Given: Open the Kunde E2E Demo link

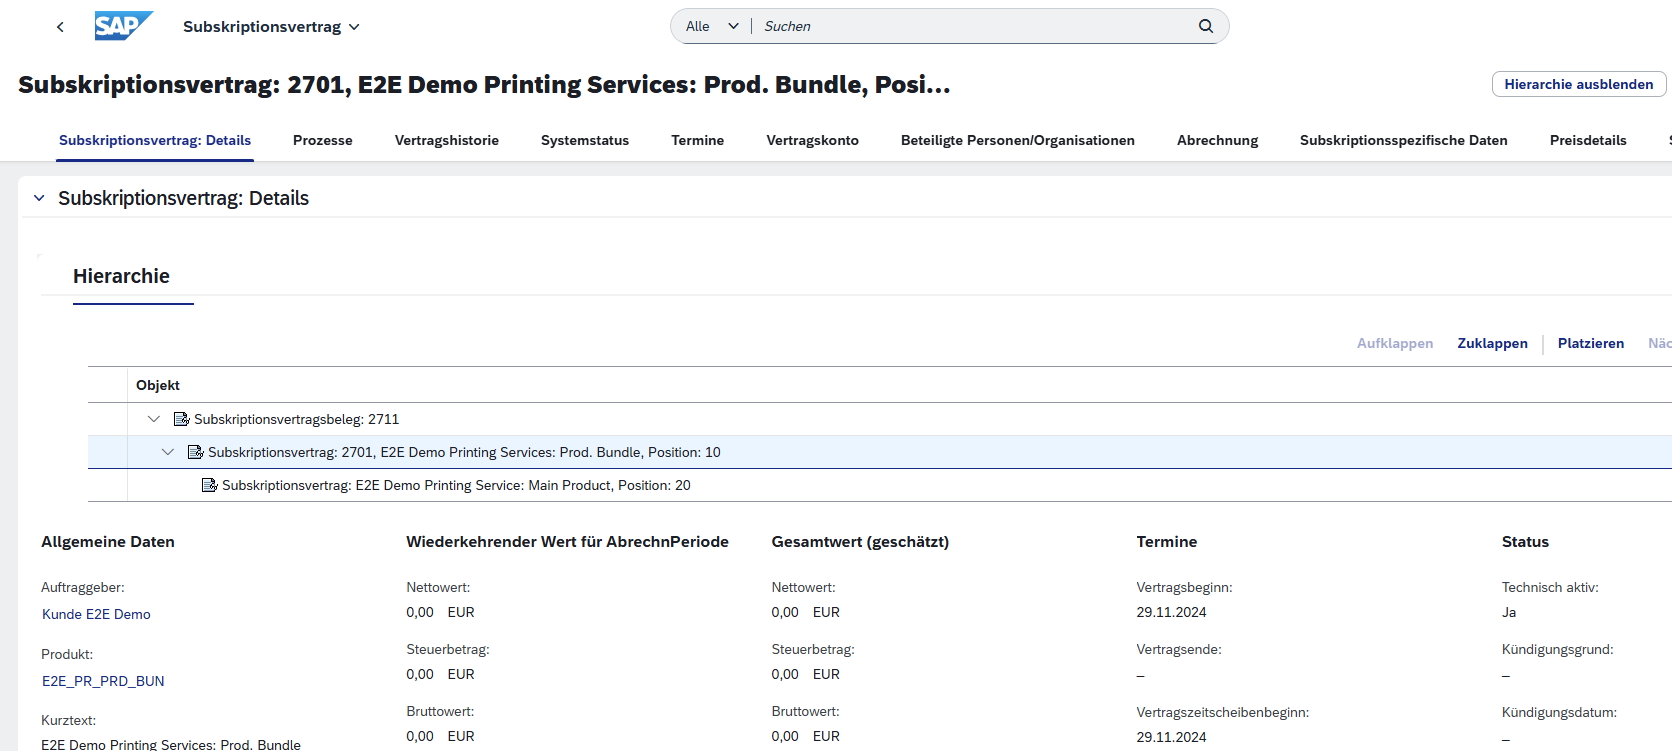Looking at the screenshot, I should pyautogui.click(x=96, y=614).
